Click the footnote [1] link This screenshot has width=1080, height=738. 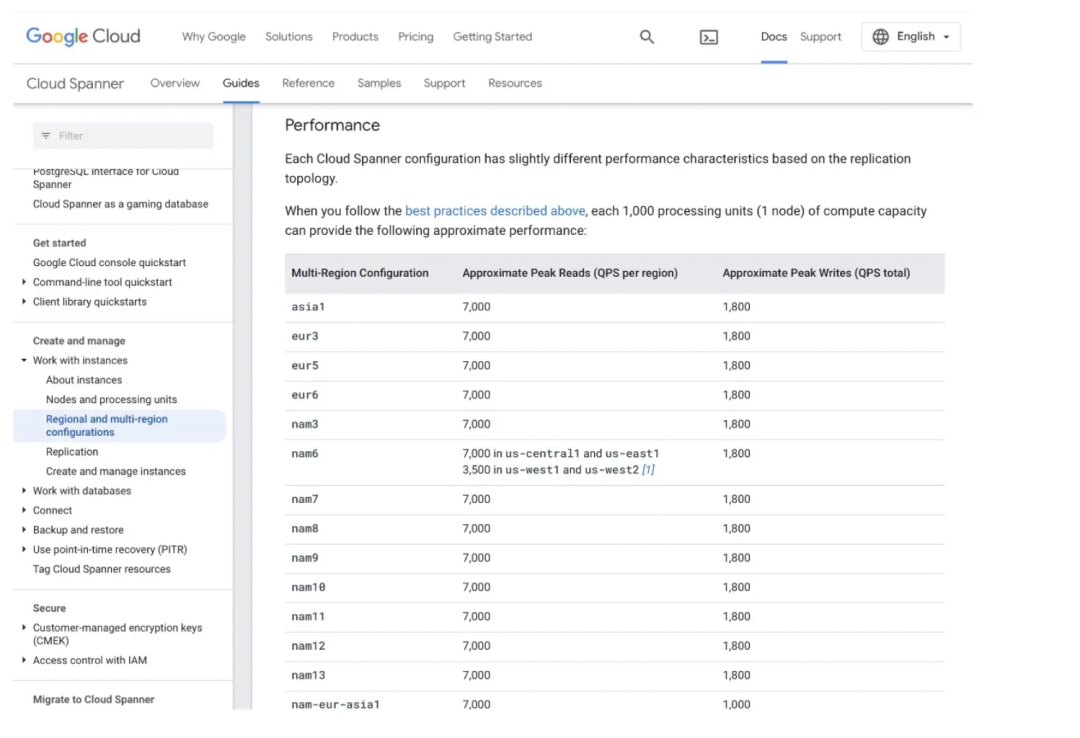(648, 470)
